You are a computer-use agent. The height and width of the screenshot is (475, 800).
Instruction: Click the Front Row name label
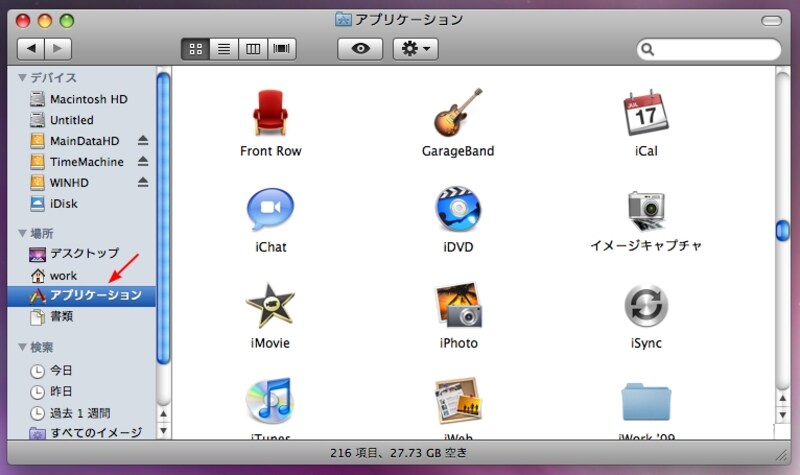(270, 151)
